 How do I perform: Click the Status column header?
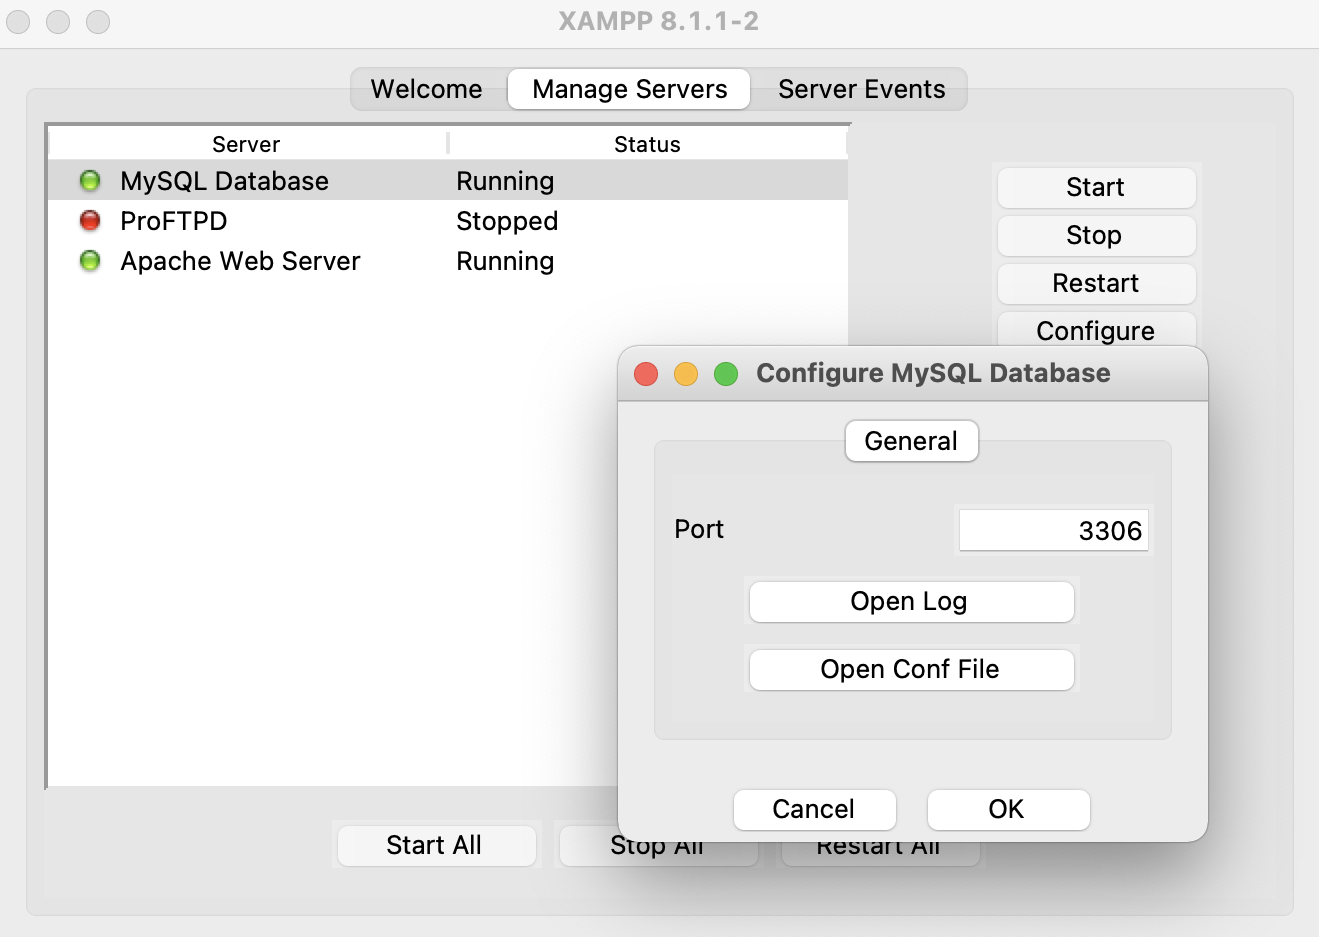pyautogui.click(x=647, y=143)
